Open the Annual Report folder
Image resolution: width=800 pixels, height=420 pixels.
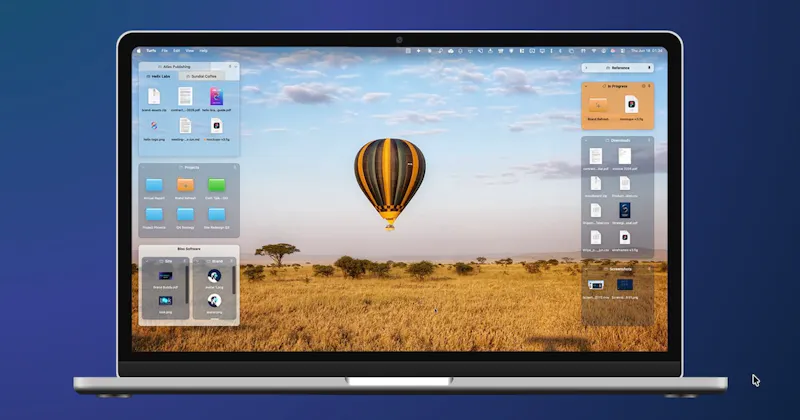[154, 185]
